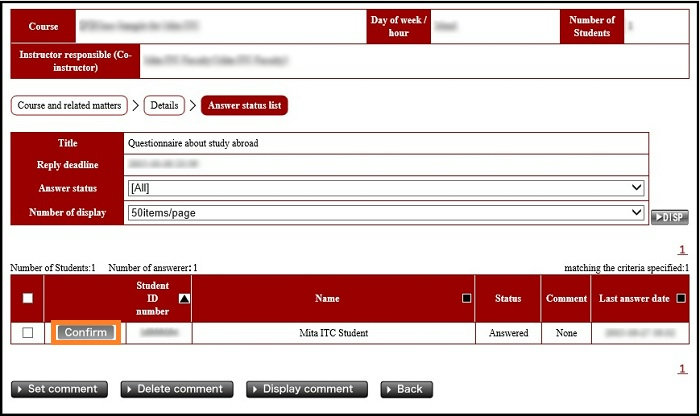
Task: Sort by Student ID number arrow icon
Action: click(184, 298)
